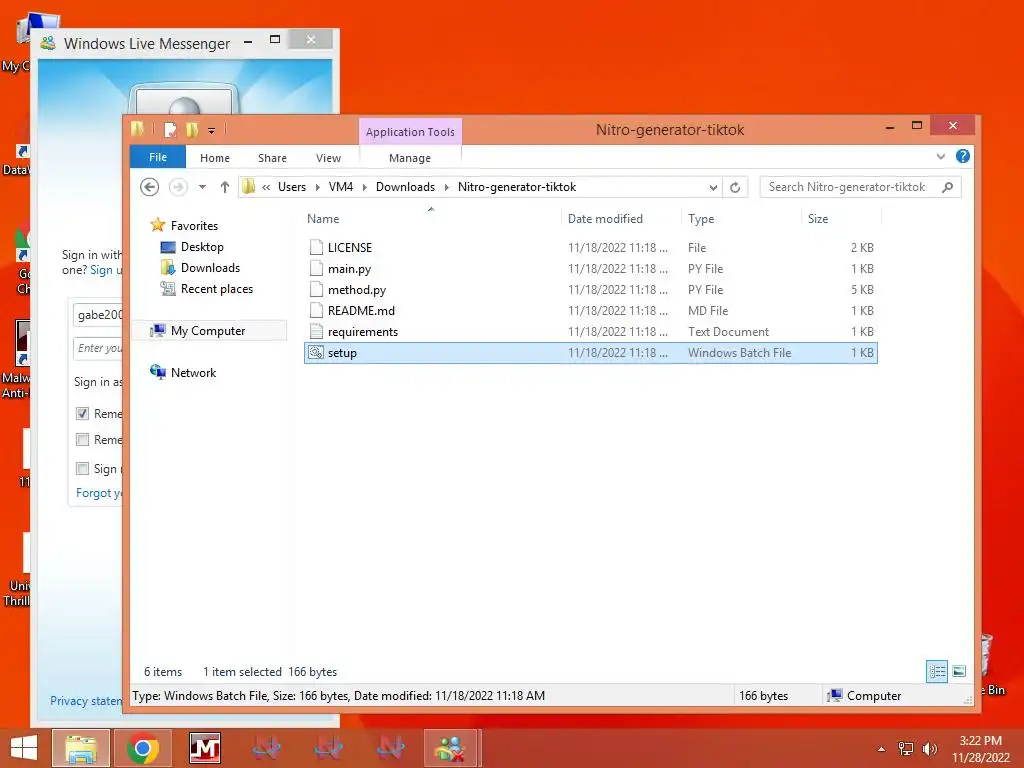Sort files by Name column header
This screenshot has height=768, width=1024.
[431, 219]
